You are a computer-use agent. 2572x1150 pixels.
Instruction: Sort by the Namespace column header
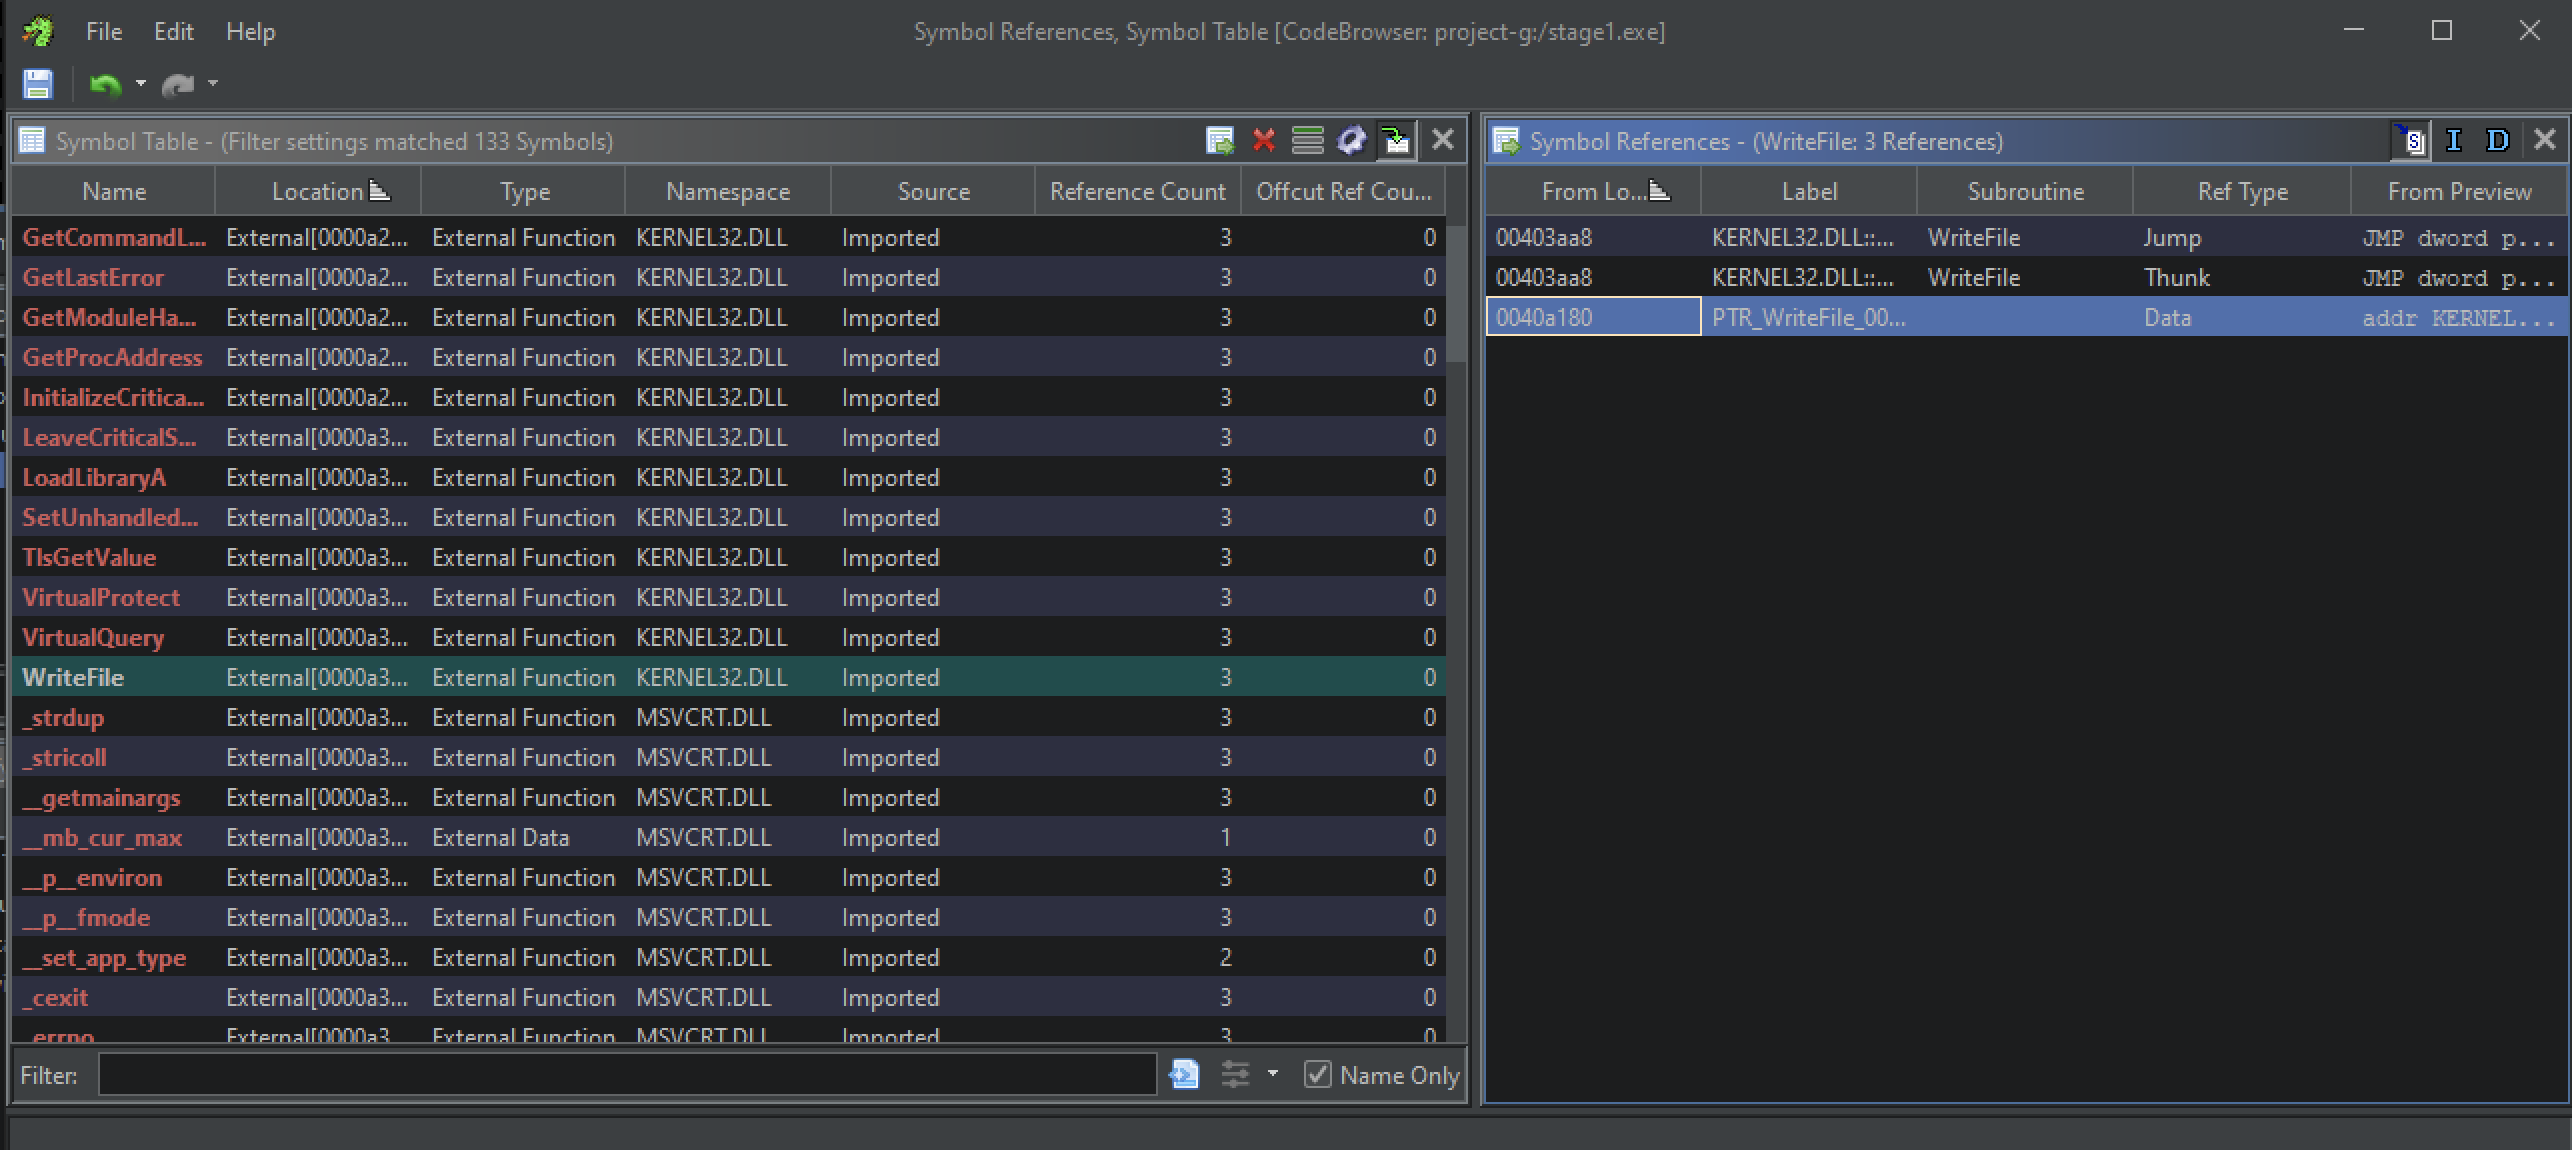(x=728, y=191)
